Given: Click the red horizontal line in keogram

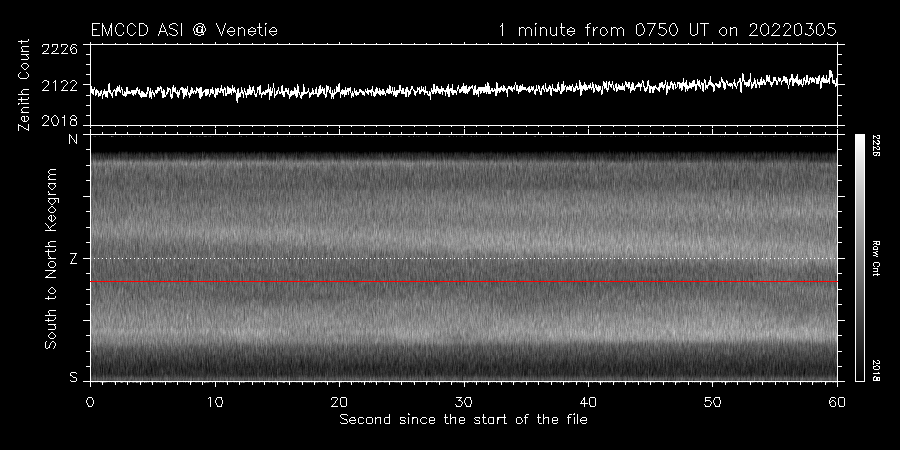Looking at the screenshot, I should pyautogui.click(x=464, y=282).
